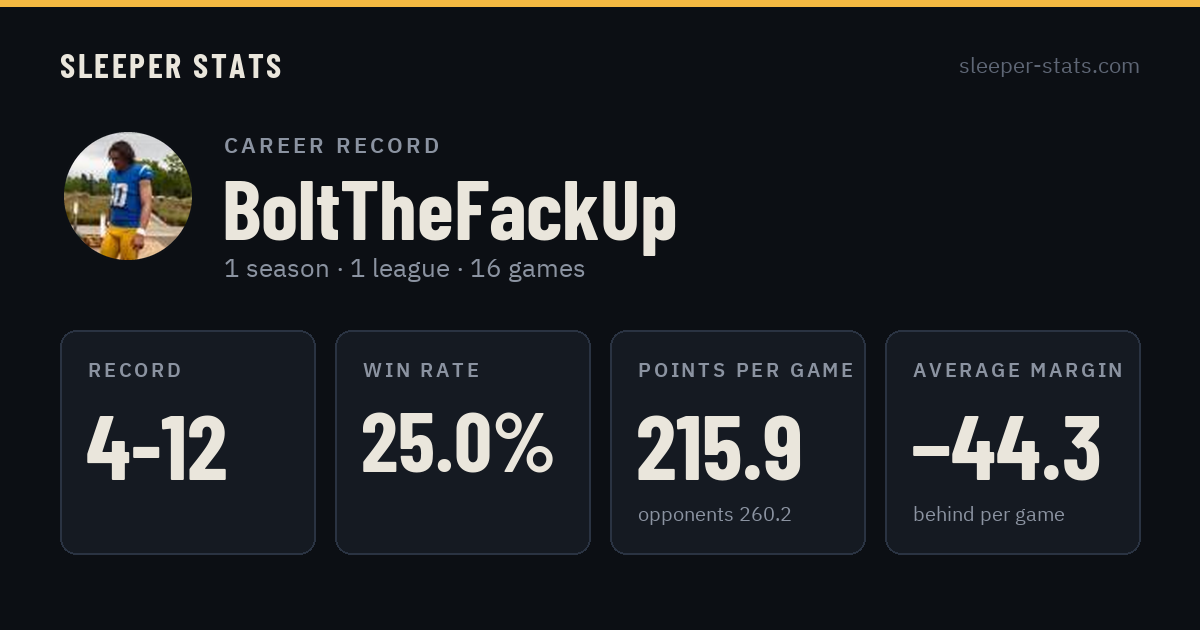The width and height of the screenshot is (1200, 630).
Task: Click the AVERAGE MARGIN card label
Action: pos(1018,370)
